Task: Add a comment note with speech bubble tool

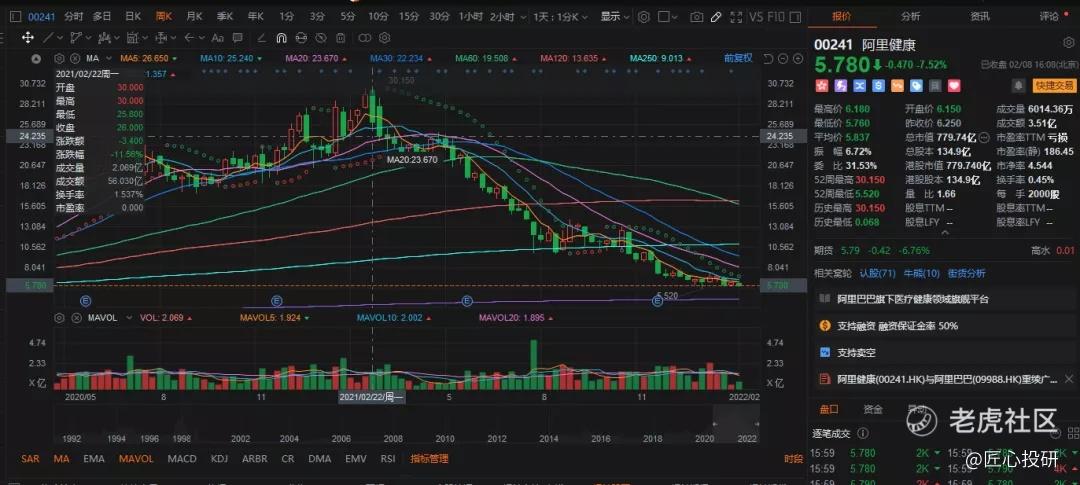Action: (237, 38)
